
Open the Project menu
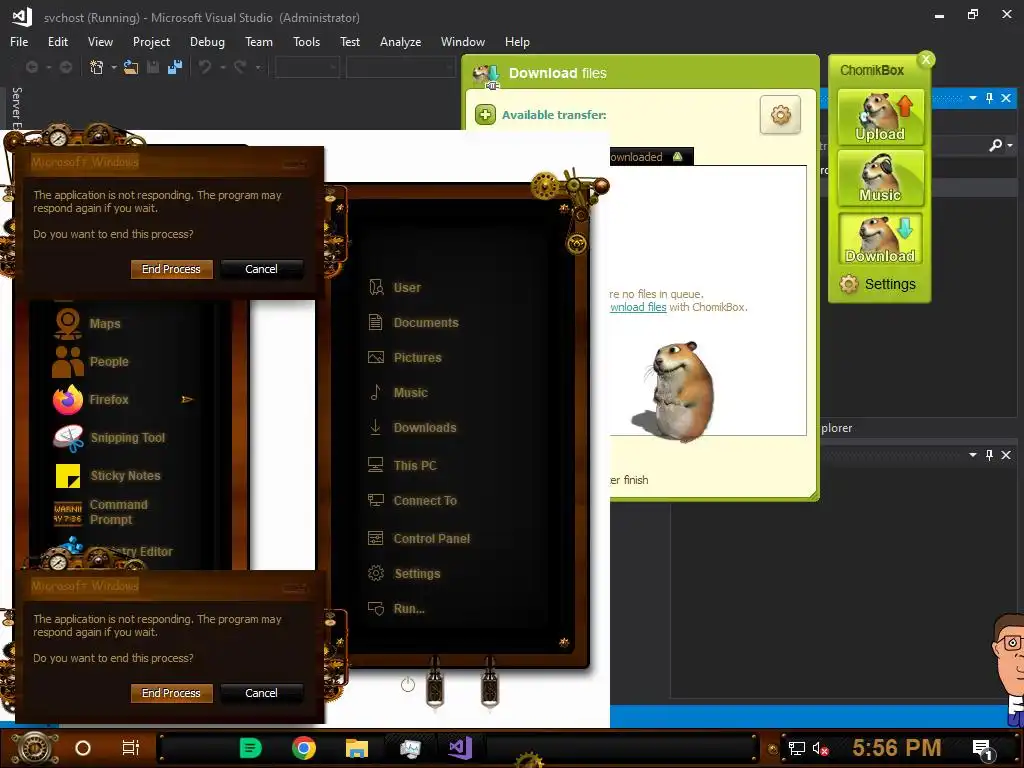(x=151, y=42)
